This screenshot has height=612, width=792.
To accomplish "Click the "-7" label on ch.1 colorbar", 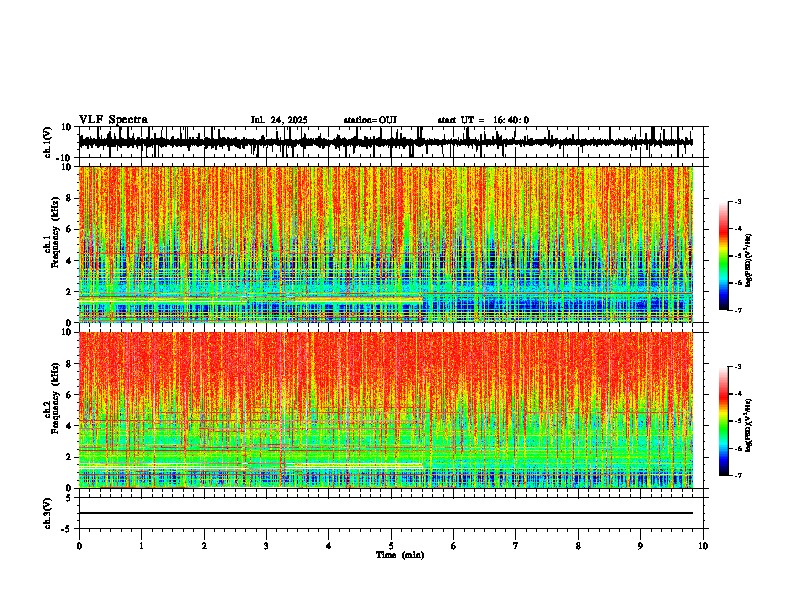I will click(x=737, y=310).
